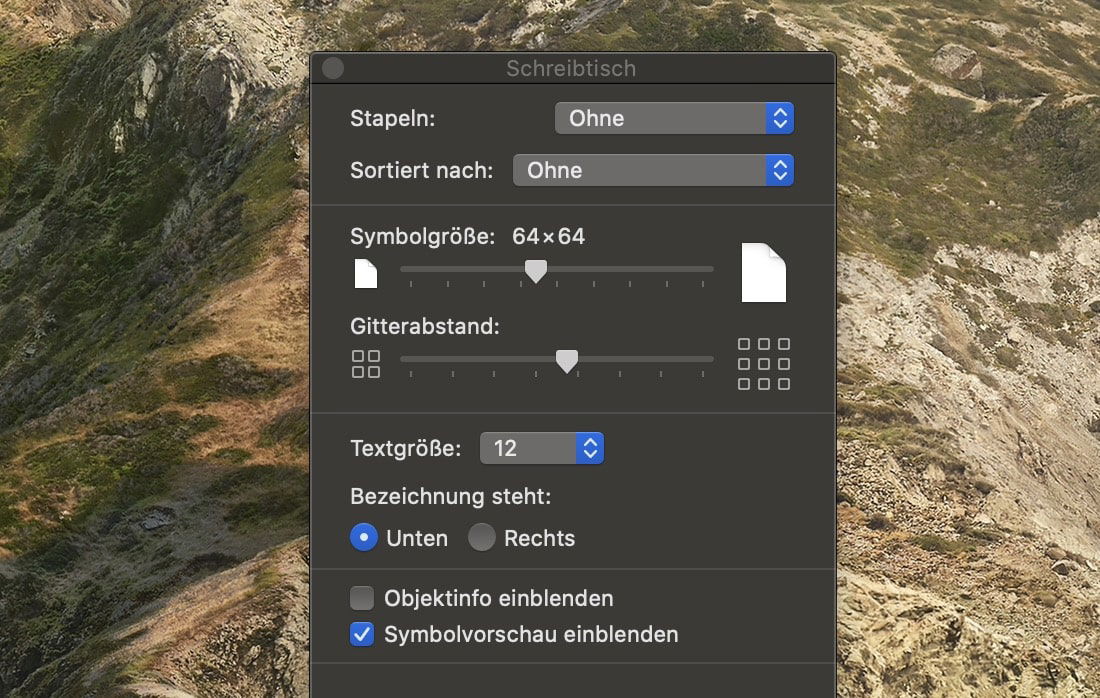Viewport: 1100px width, 698px height.
Task: Click the Gitterabstand slider handle
Action: coord(567,361)
